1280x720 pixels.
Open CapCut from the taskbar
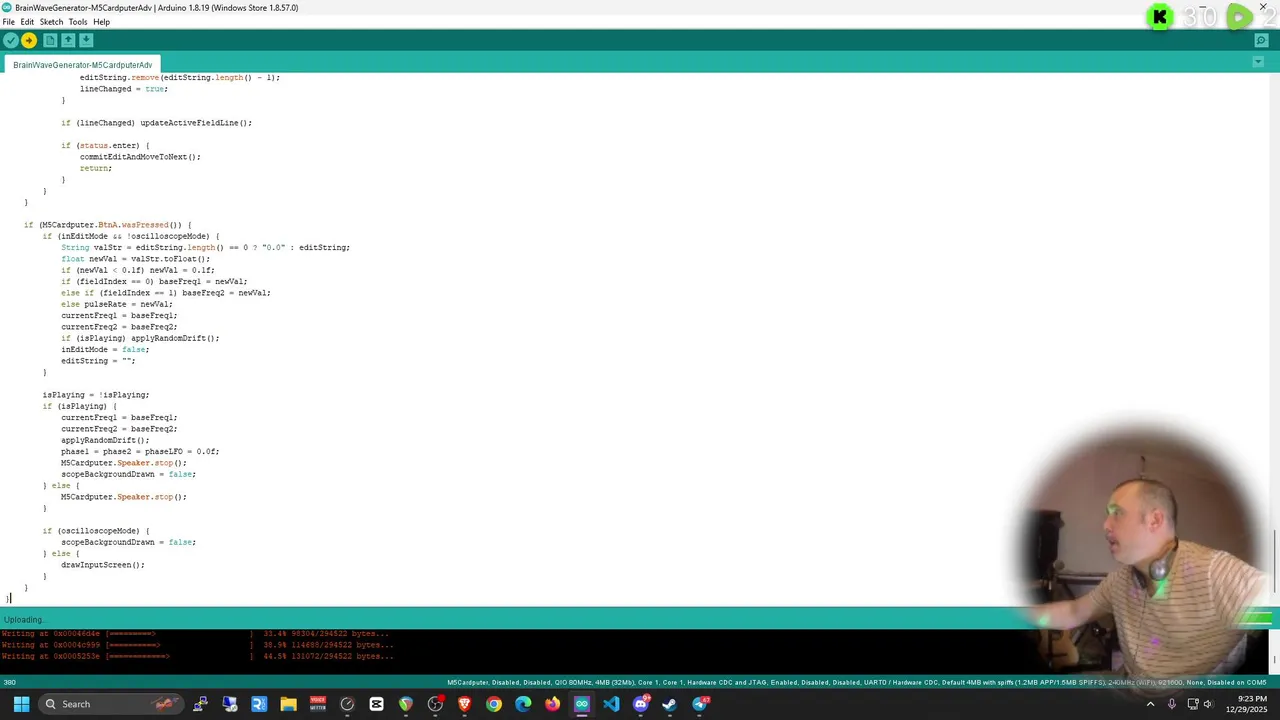[x=376, y=704]
